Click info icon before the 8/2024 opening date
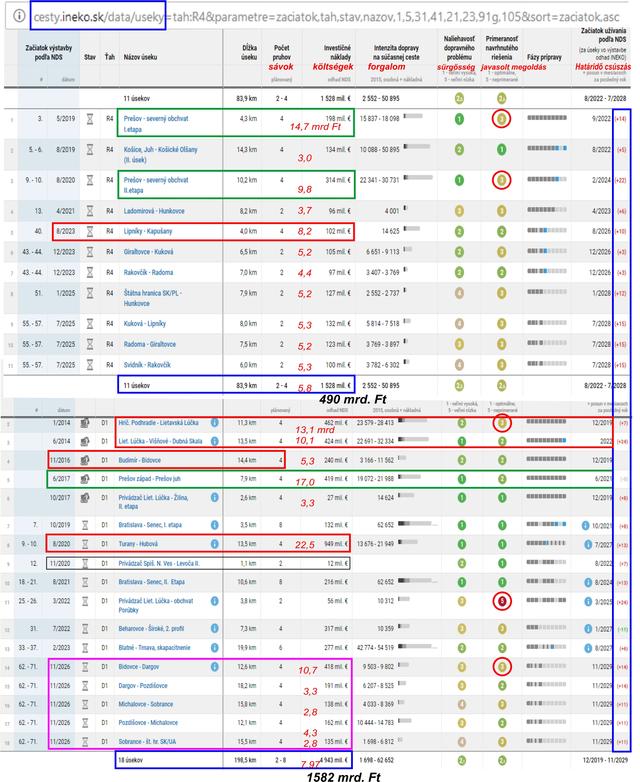This screenshot has height=782, width=640. [588, 582]
